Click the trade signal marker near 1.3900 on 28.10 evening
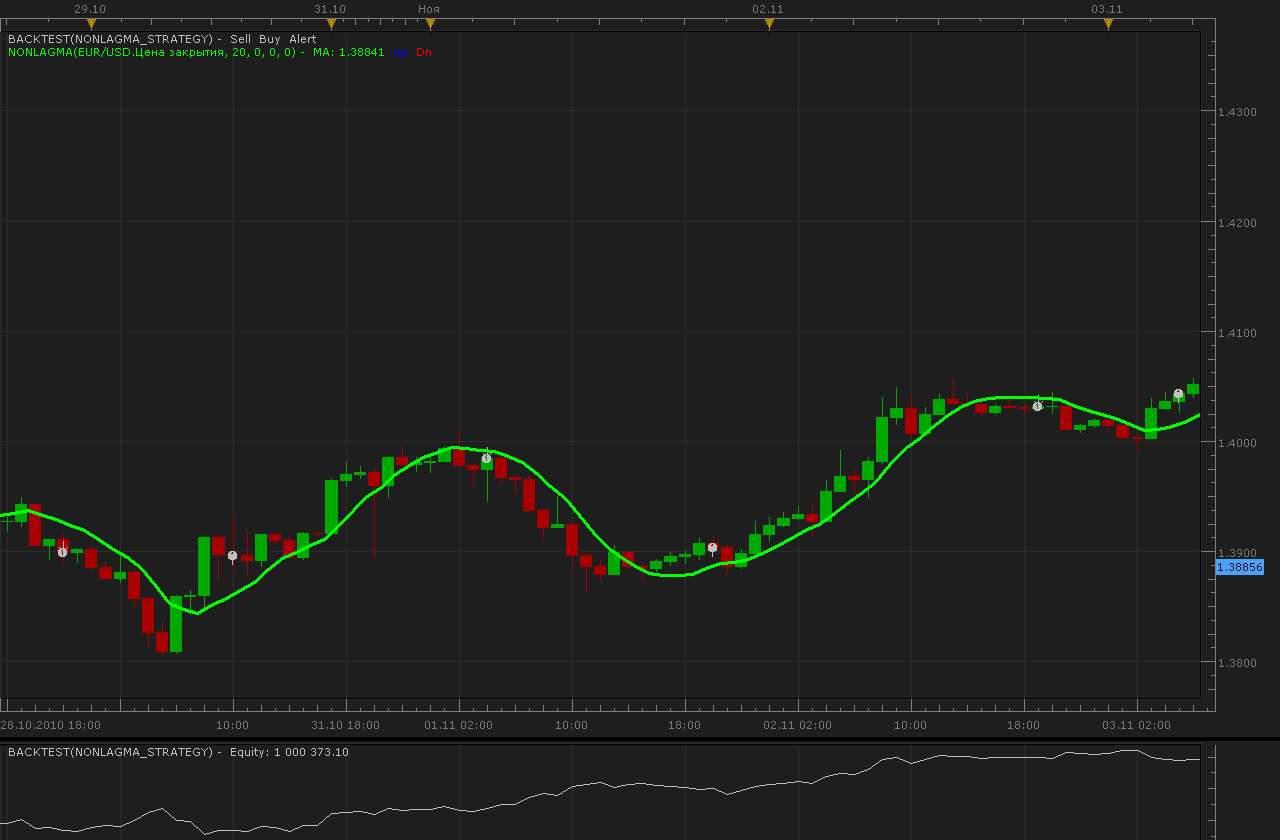 click(62, 552)
